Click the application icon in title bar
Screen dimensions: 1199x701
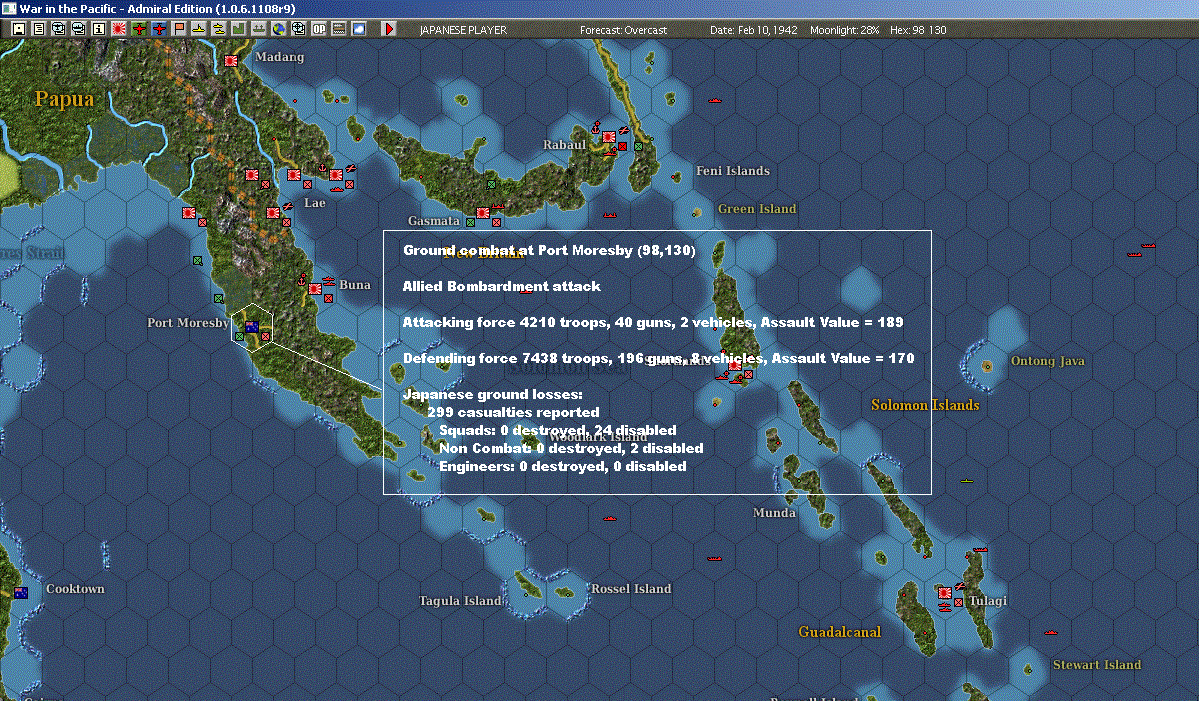(x=8, y=8)
